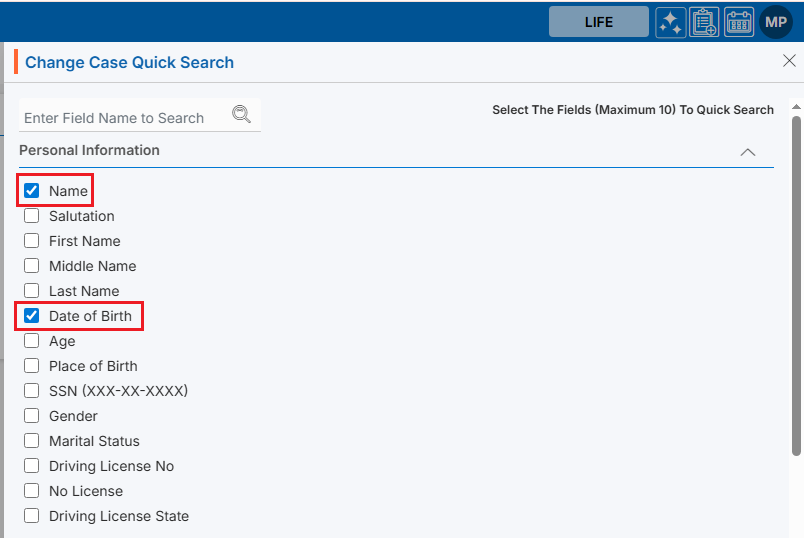Tick the Driving License No checkbox
Viewport: 804px width, 538px height.
pyautogui.click(x=32, y=466)
